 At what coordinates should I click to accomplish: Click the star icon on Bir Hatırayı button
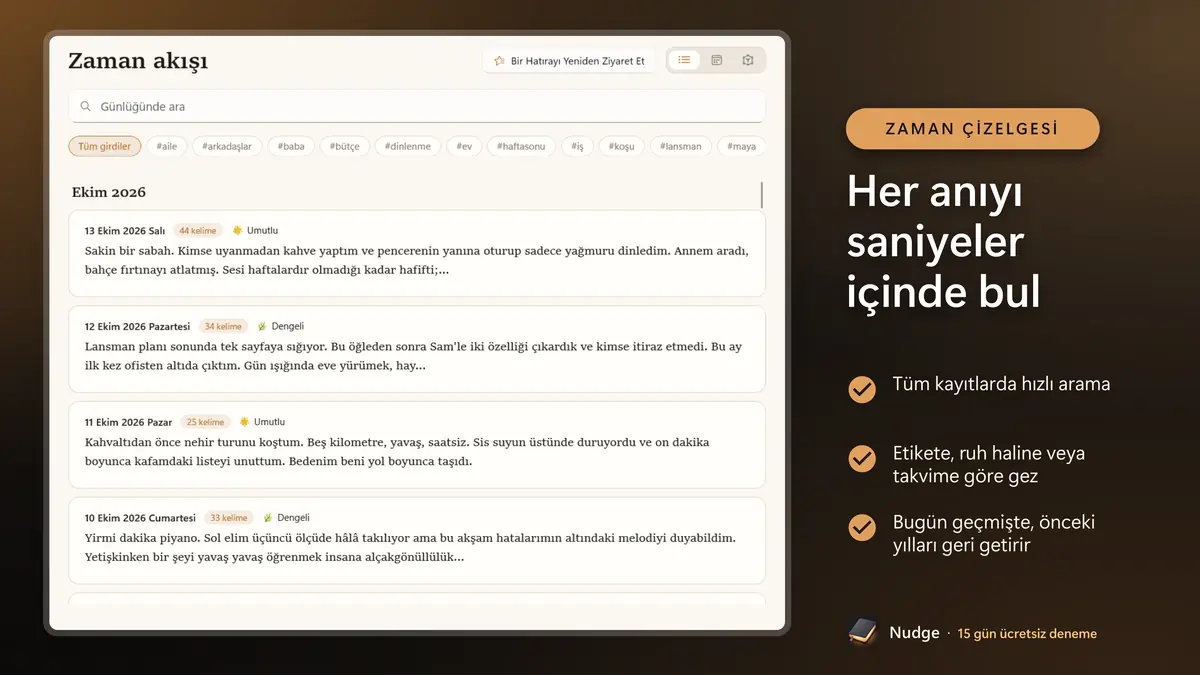(x=499, y=61)
